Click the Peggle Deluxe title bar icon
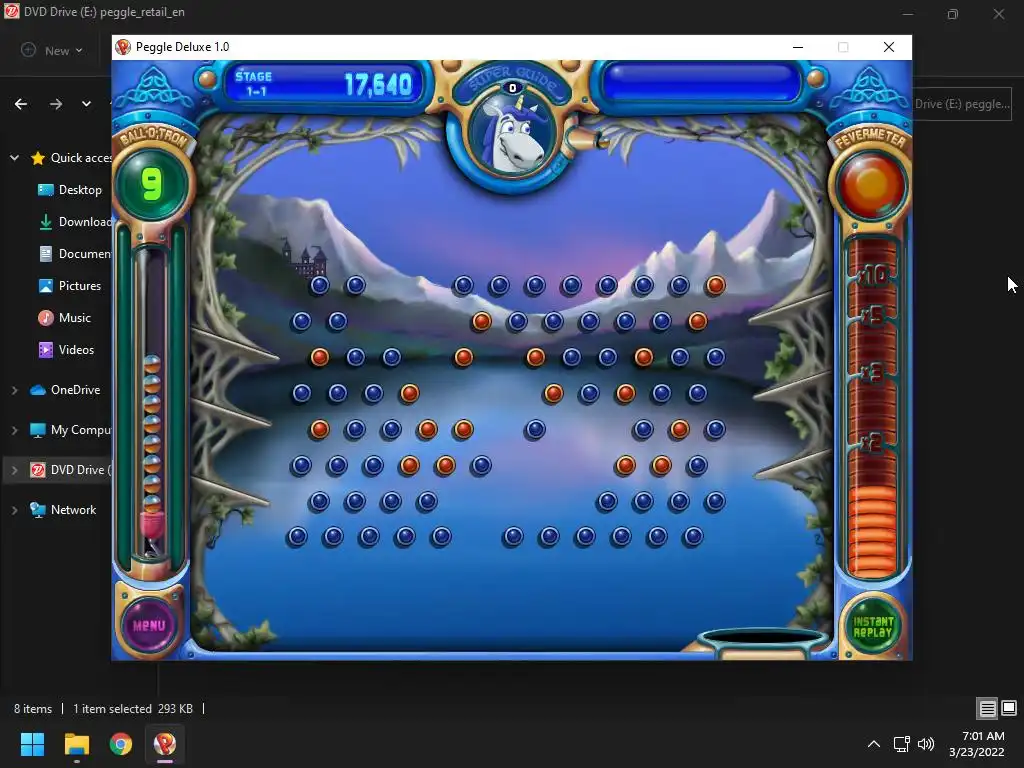The height and width of the screenshot is (768, 1024). [123, 47]
